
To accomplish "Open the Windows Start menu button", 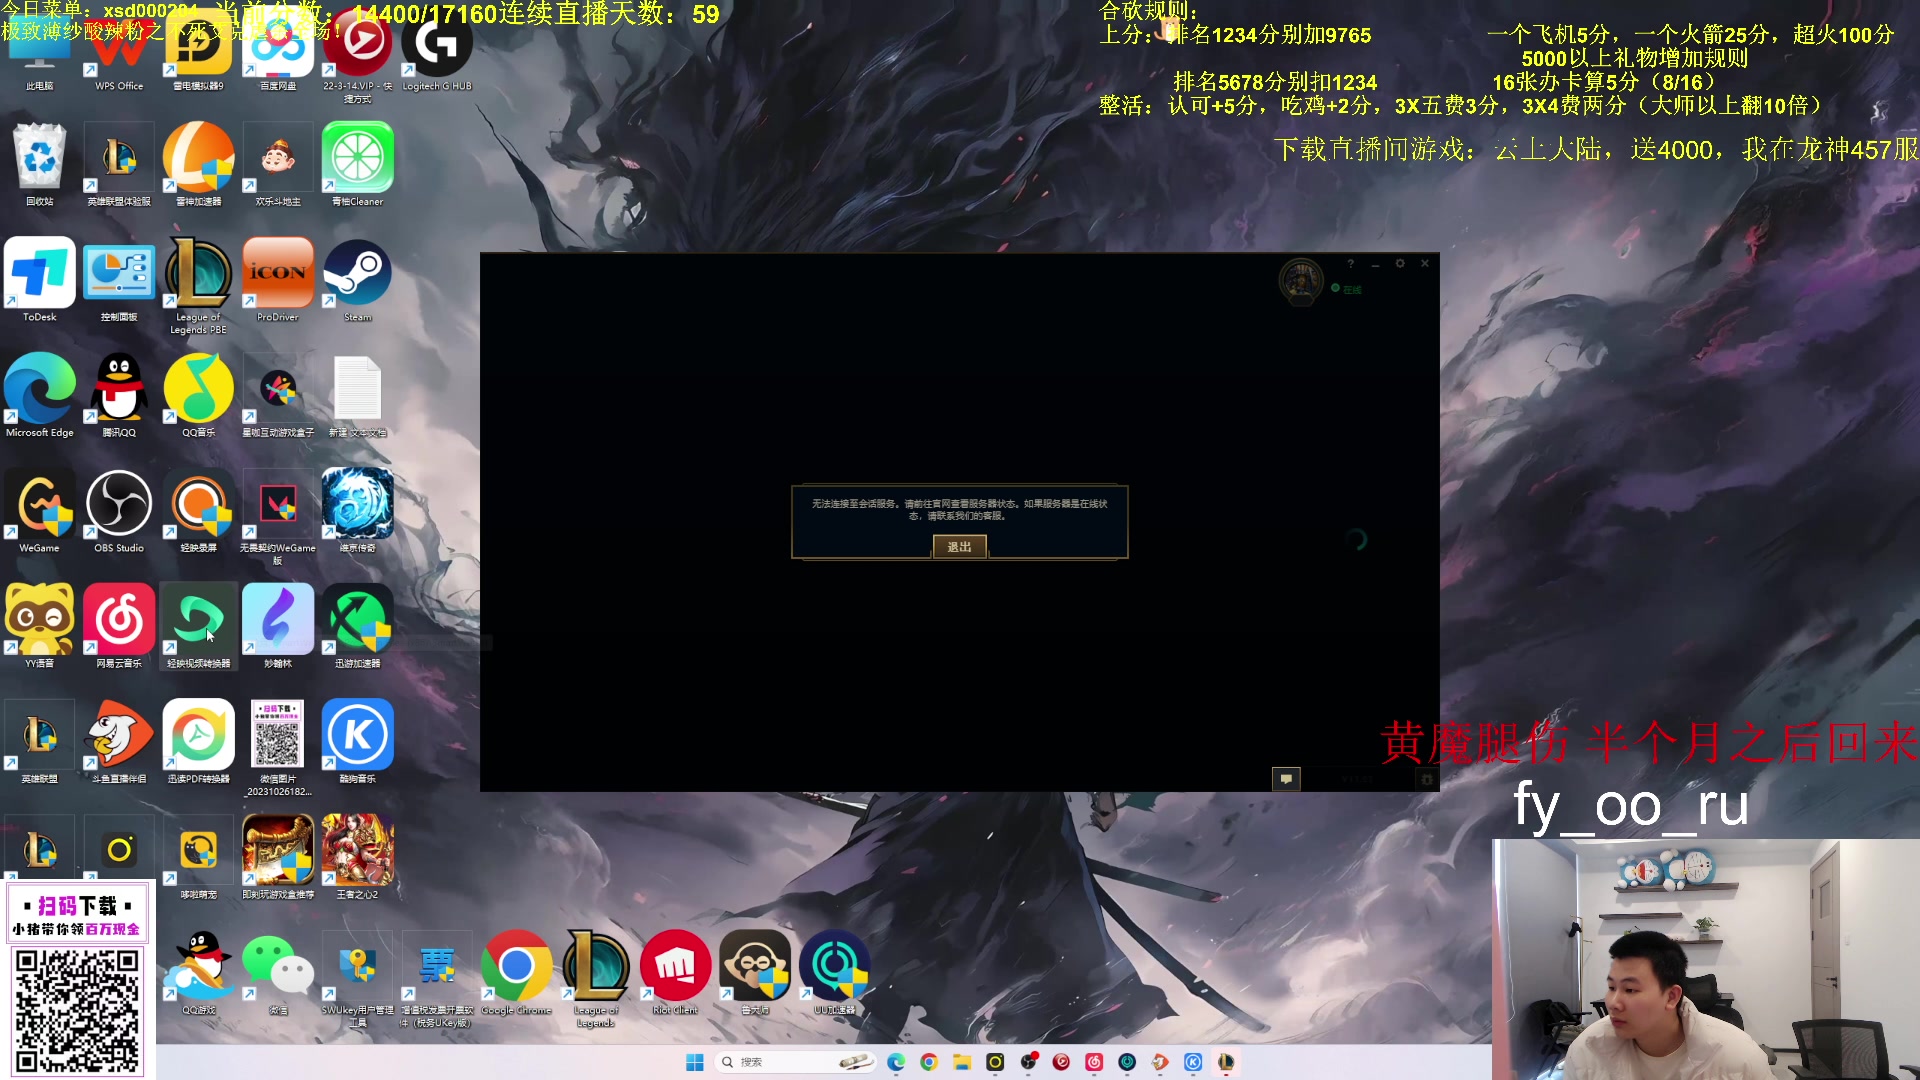I will 695,1062.
